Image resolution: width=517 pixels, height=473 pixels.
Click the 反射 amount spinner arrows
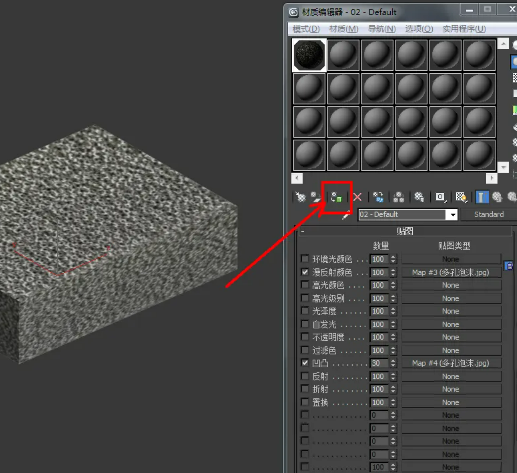coord(393,376)
